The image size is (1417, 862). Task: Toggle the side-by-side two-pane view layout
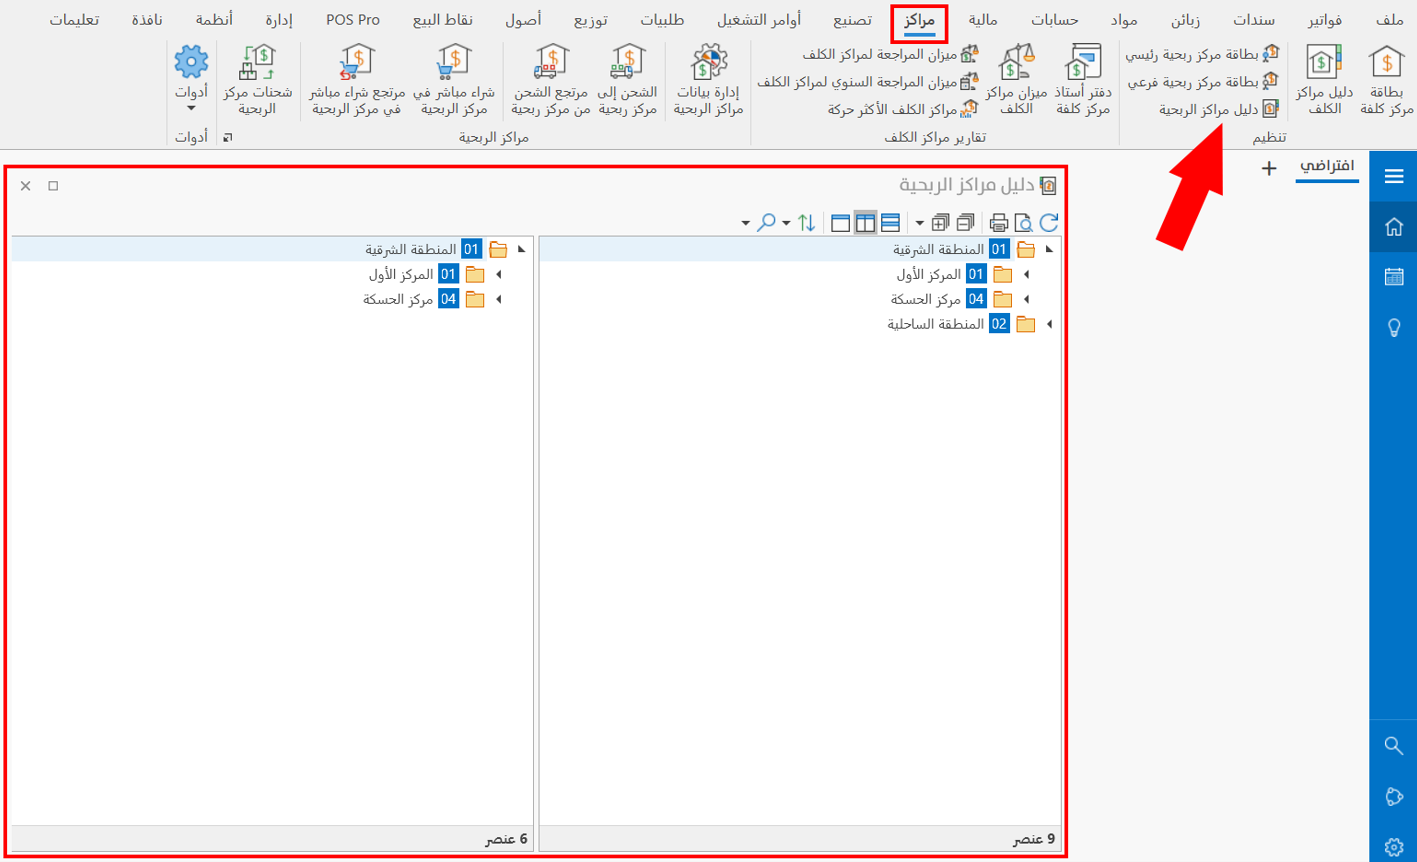click(865, 223)
